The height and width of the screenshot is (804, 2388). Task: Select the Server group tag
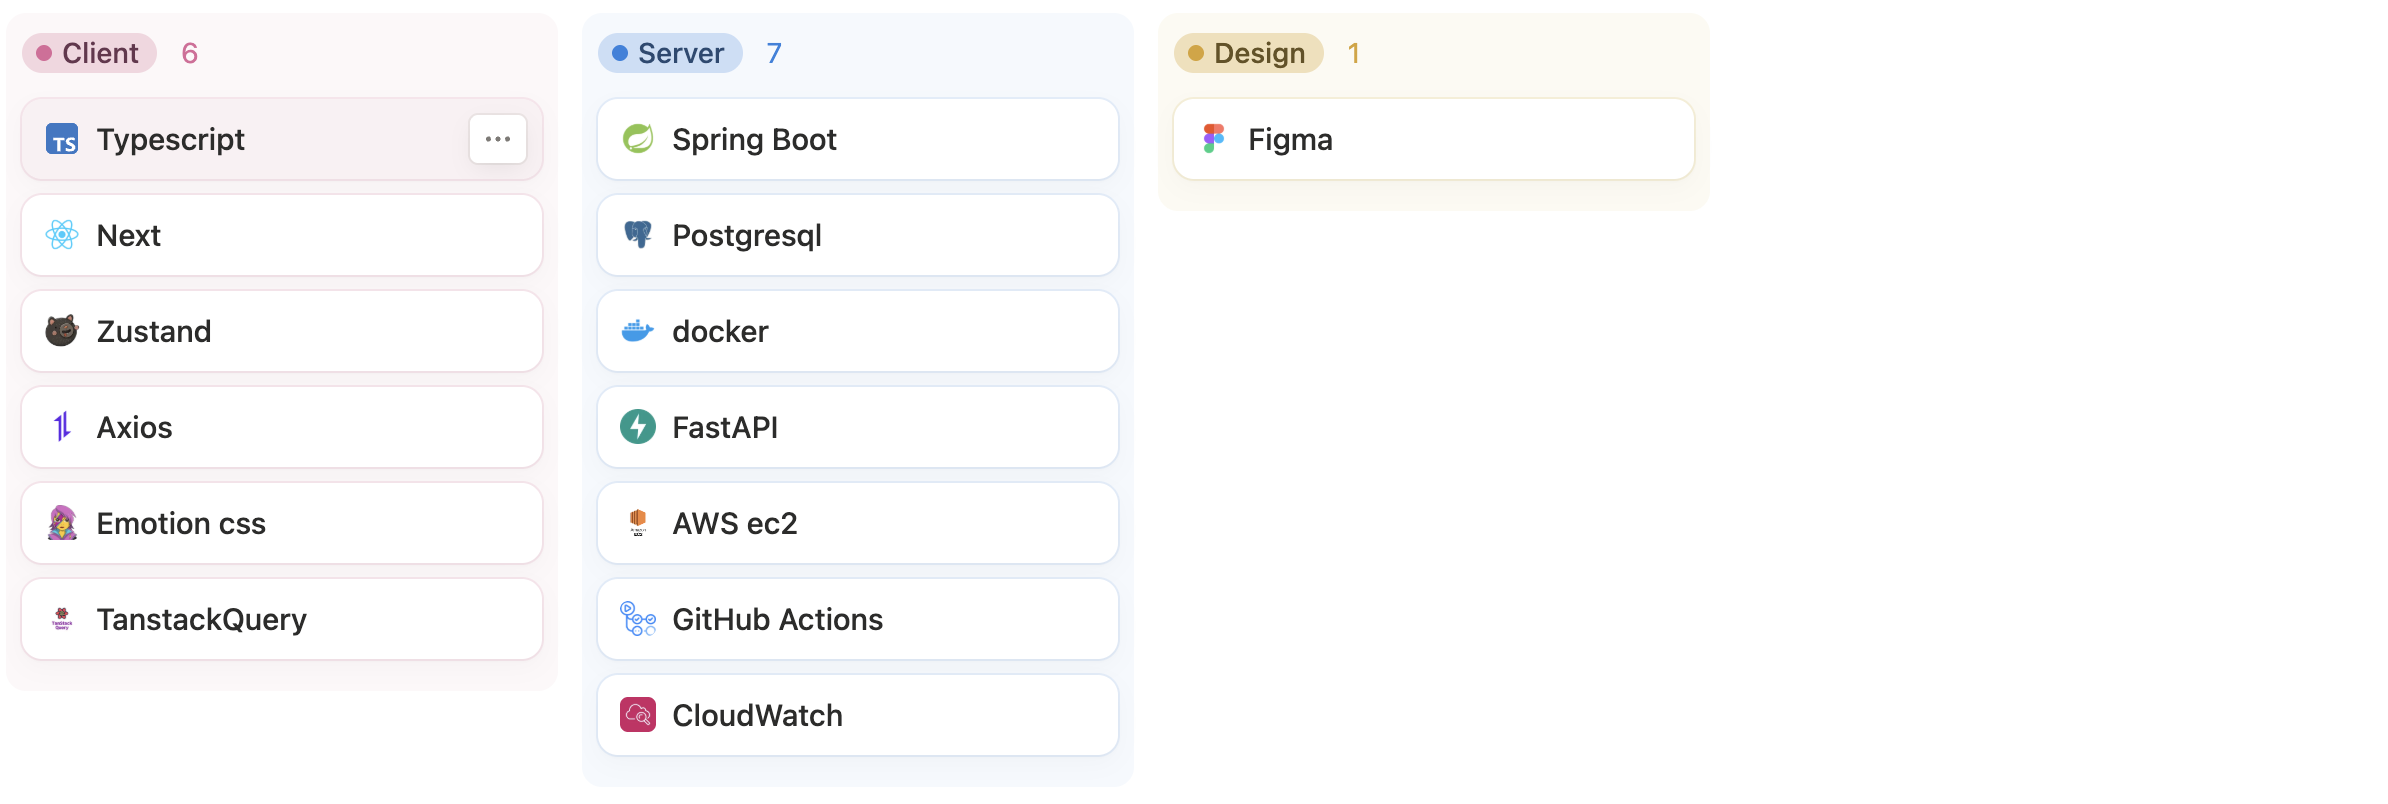pyautogui.click(x=670, y=53)
